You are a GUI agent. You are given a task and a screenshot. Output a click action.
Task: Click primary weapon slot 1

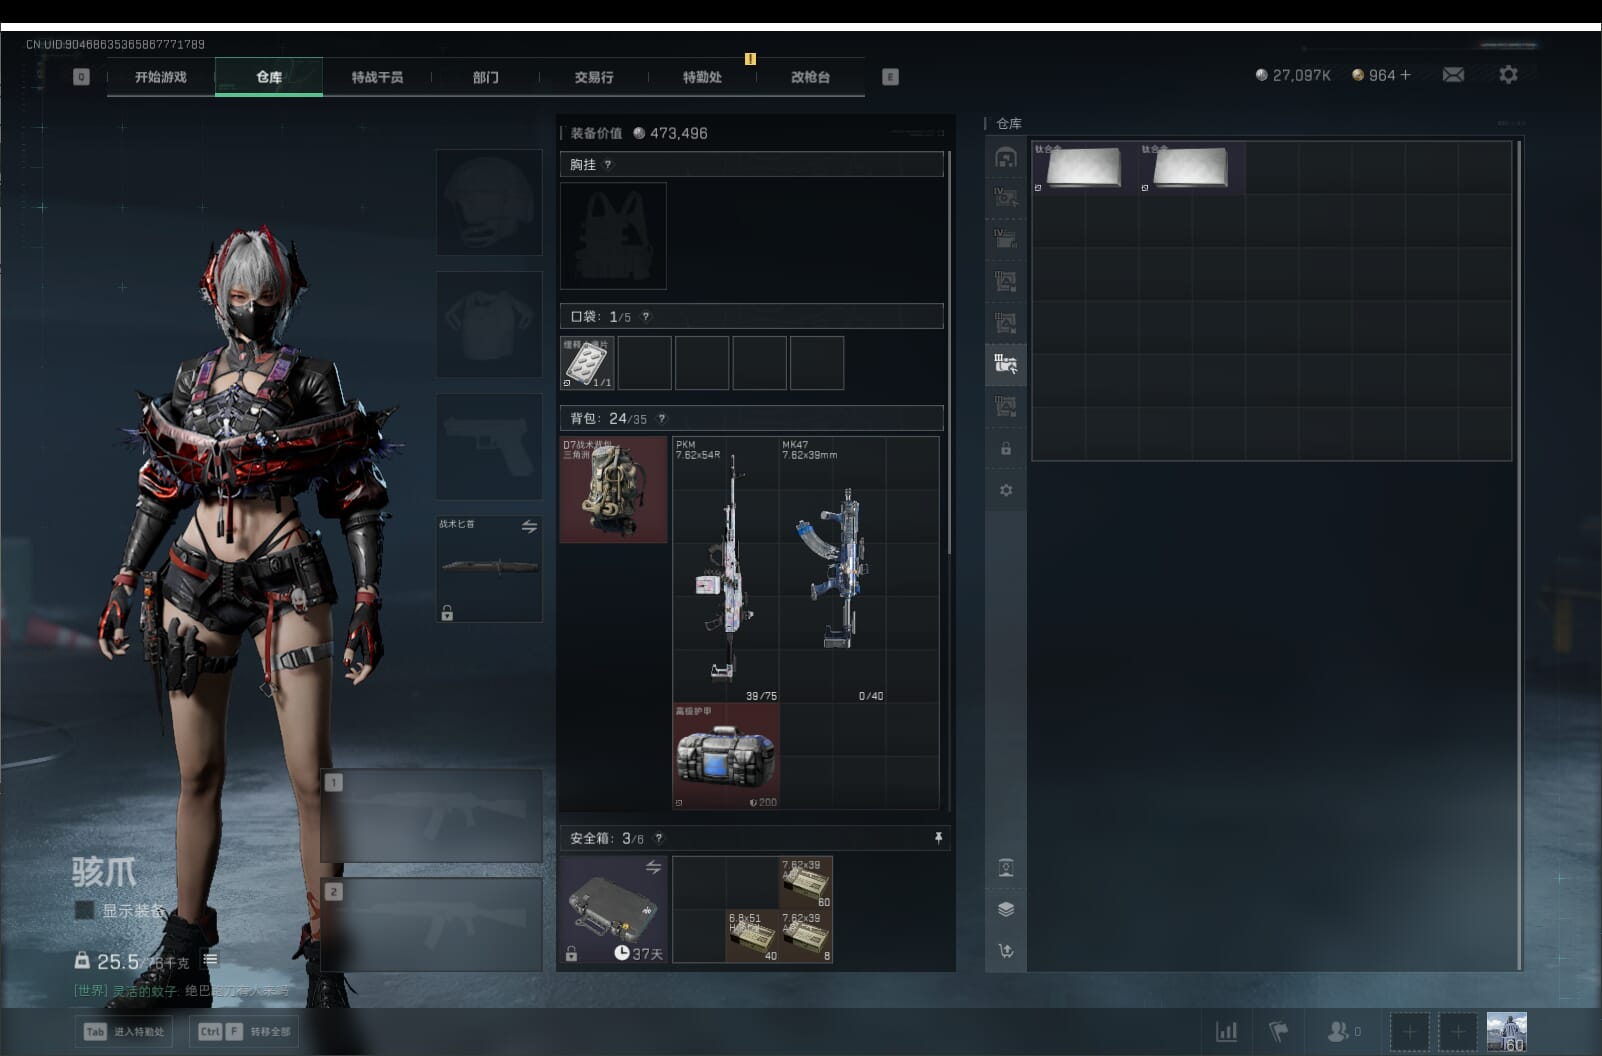[x=431, y=815]
